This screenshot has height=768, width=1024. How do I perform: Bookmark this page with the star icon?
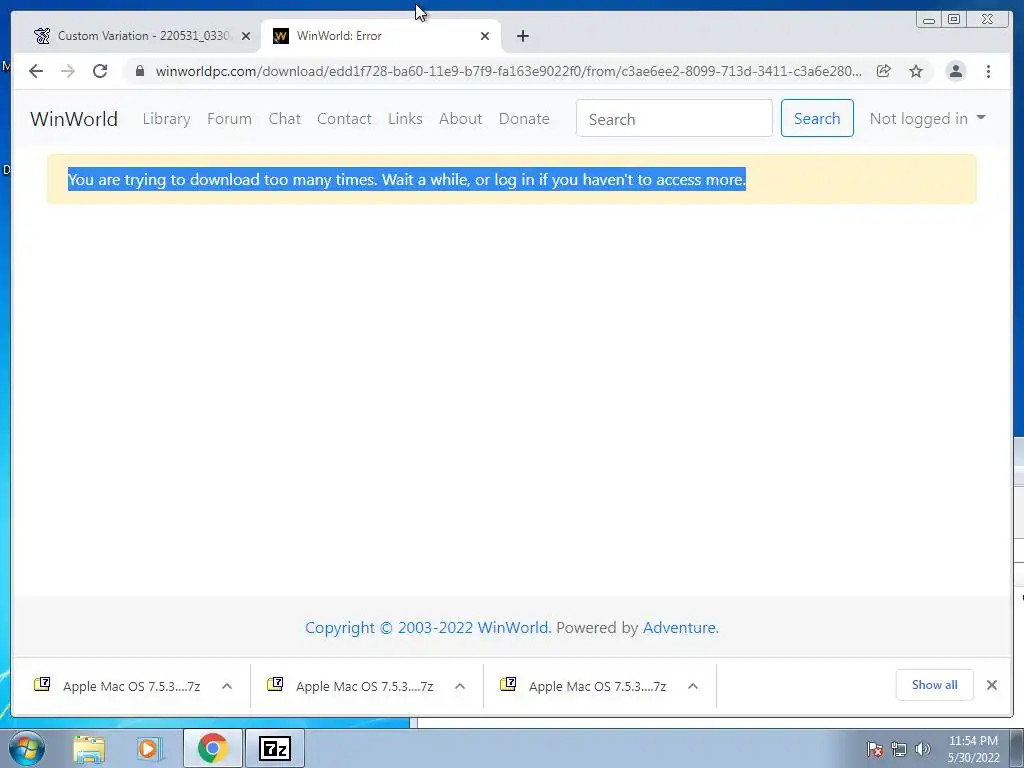point(916,71)
